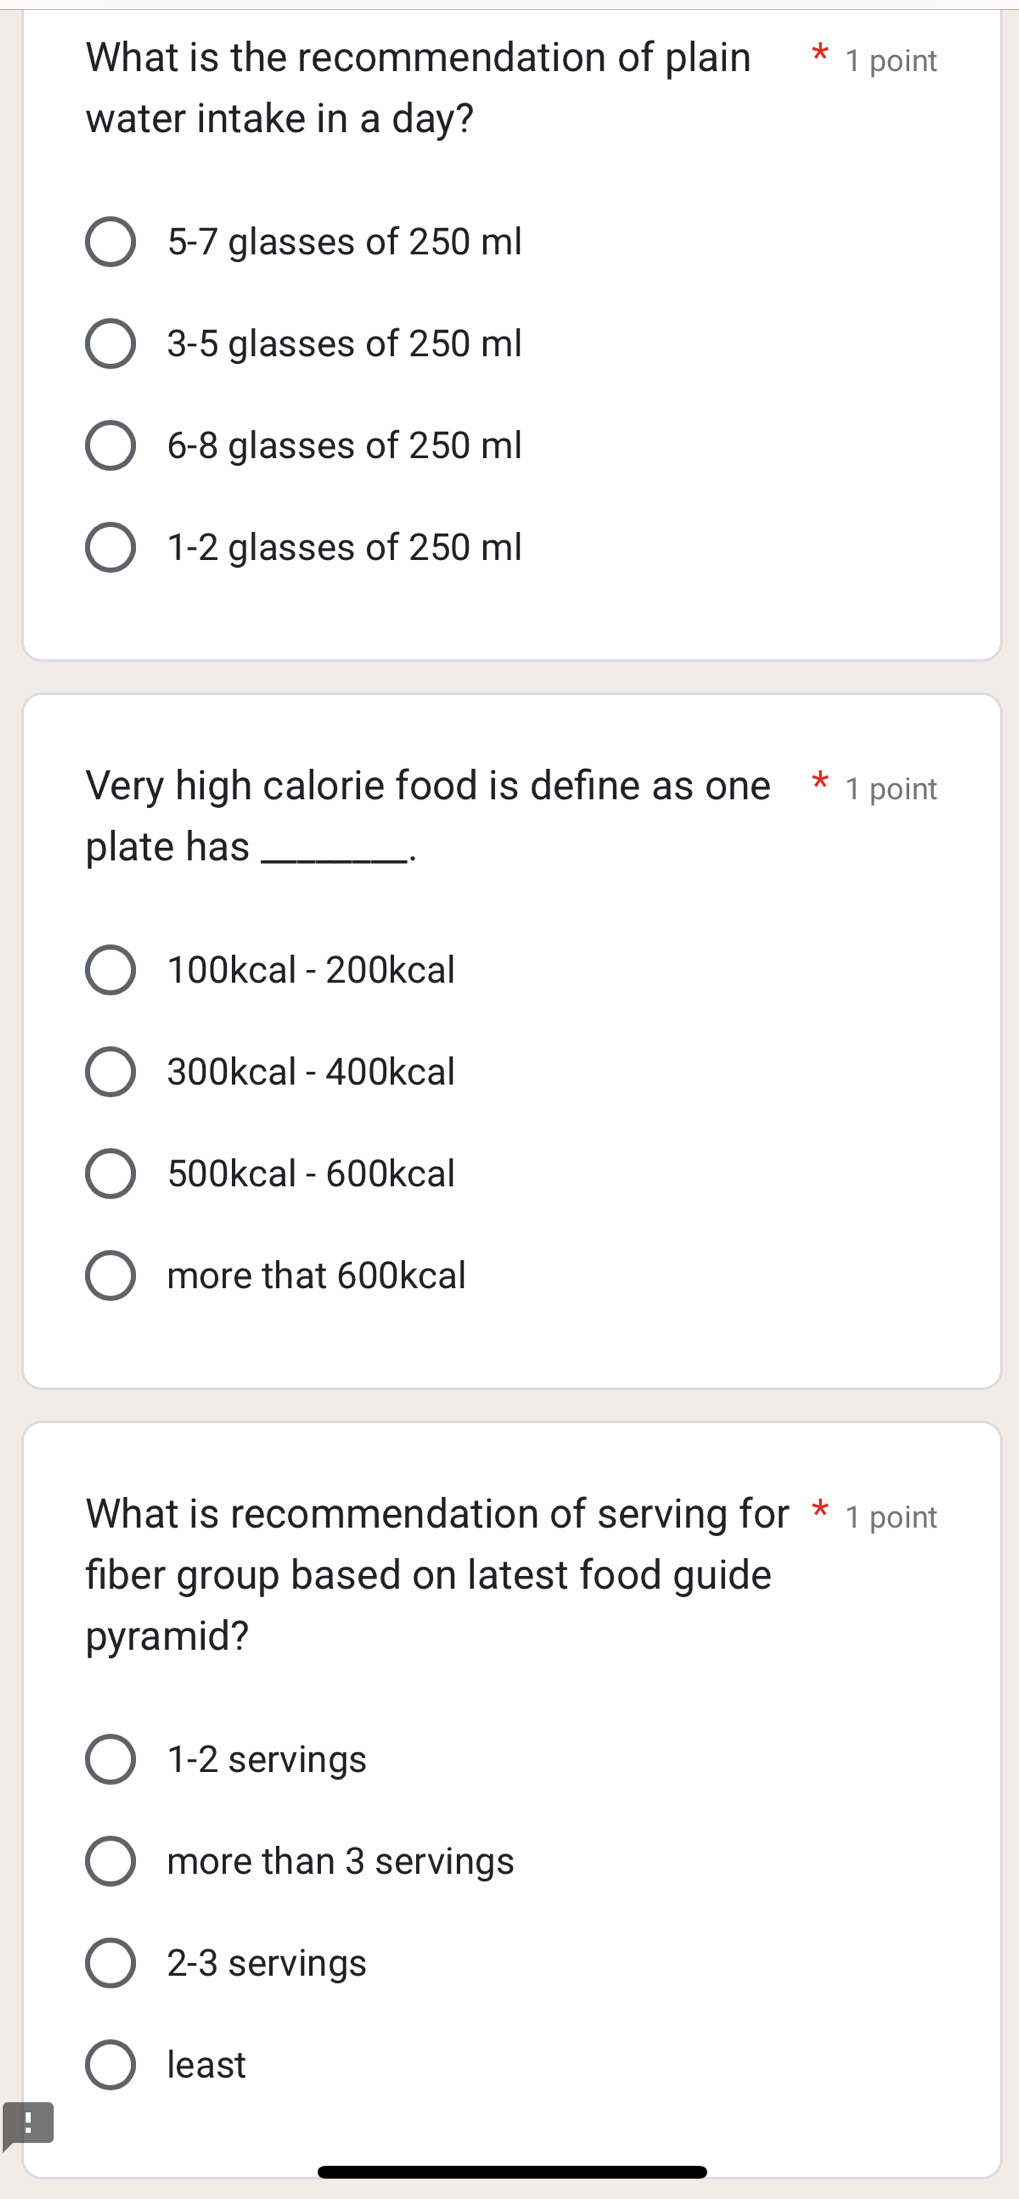Choose the 100kcal - 200kcal option
This screenshot has width=1019, height=2199.
pos(110,971)
